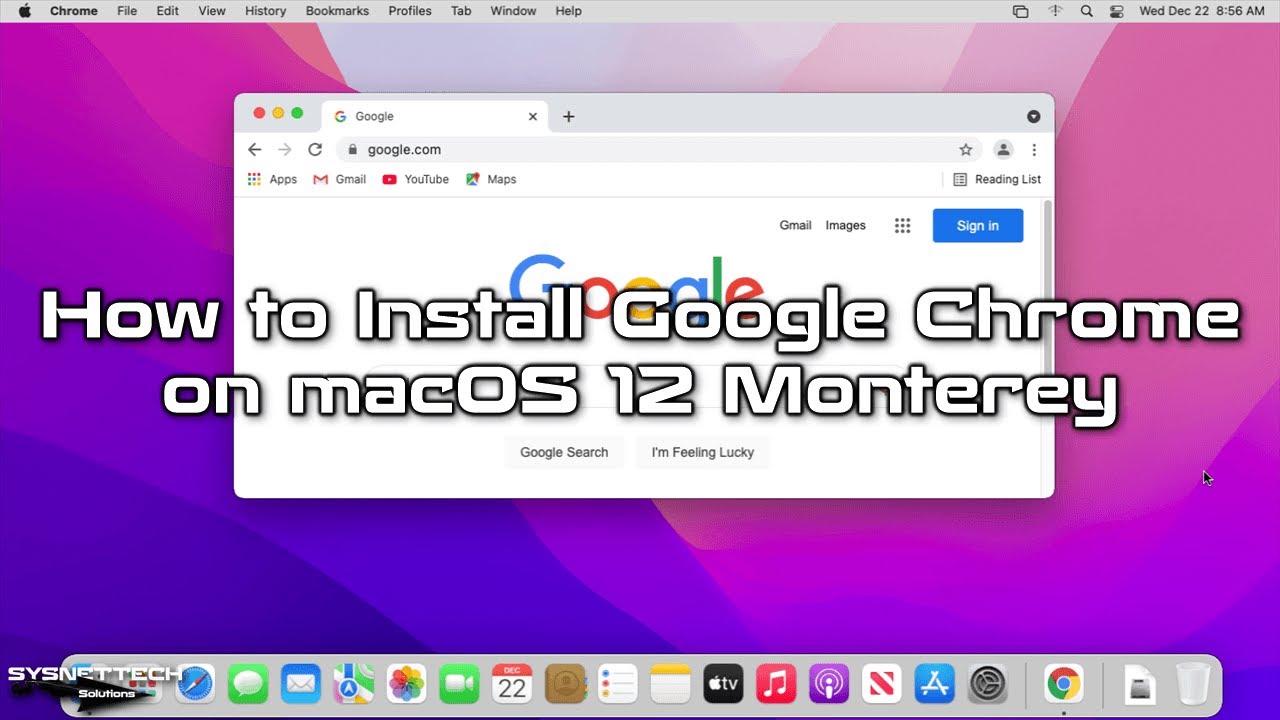This screenshot has width=1280, height=720.
Task: Launch Apple TV from the Dock
Action: pyautogui.click(x=724, y=684)
